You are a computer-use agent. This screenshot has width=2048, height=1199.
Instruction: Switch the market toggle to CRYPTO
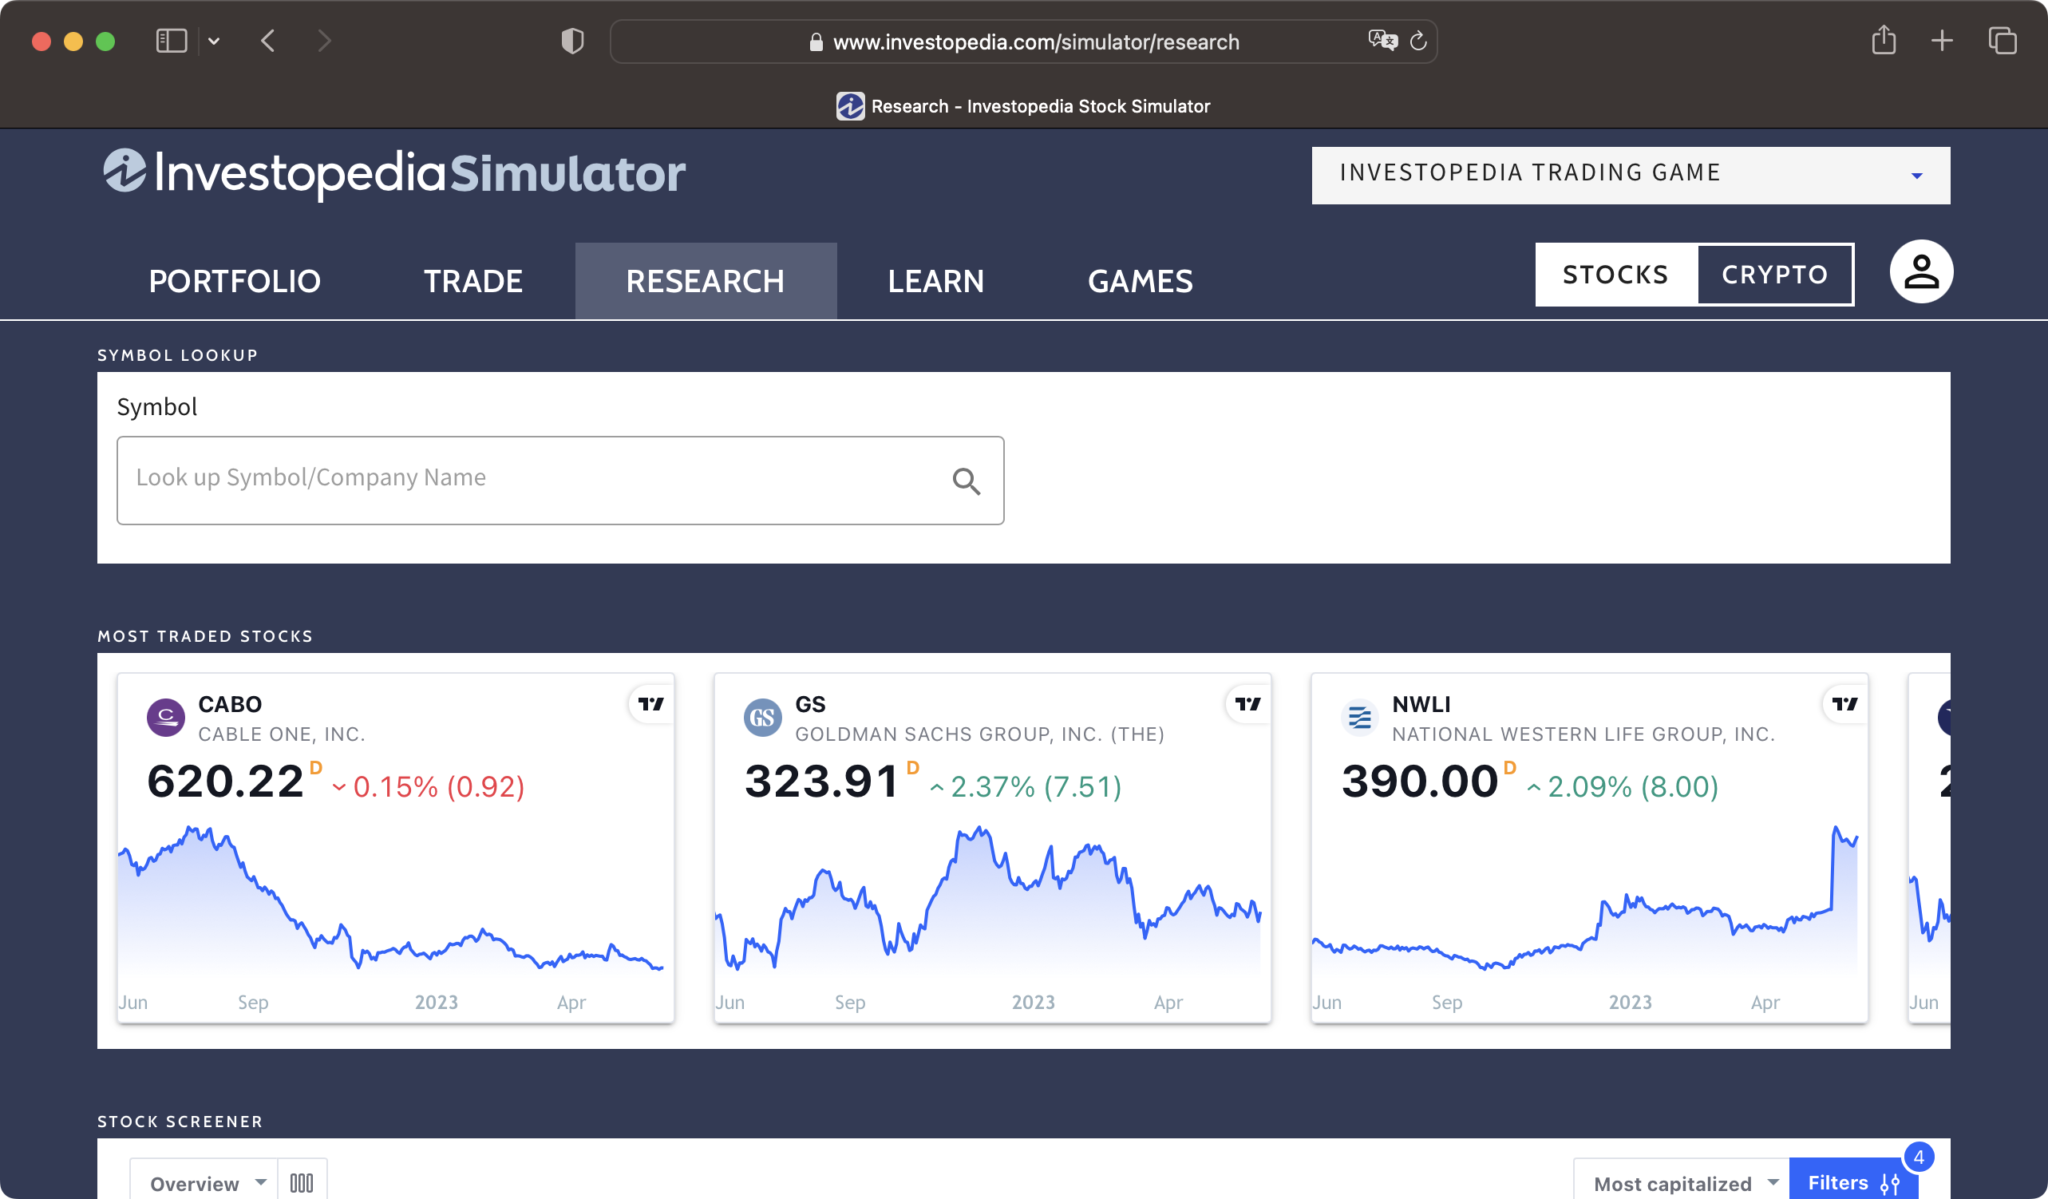(x=1774, y=273)
